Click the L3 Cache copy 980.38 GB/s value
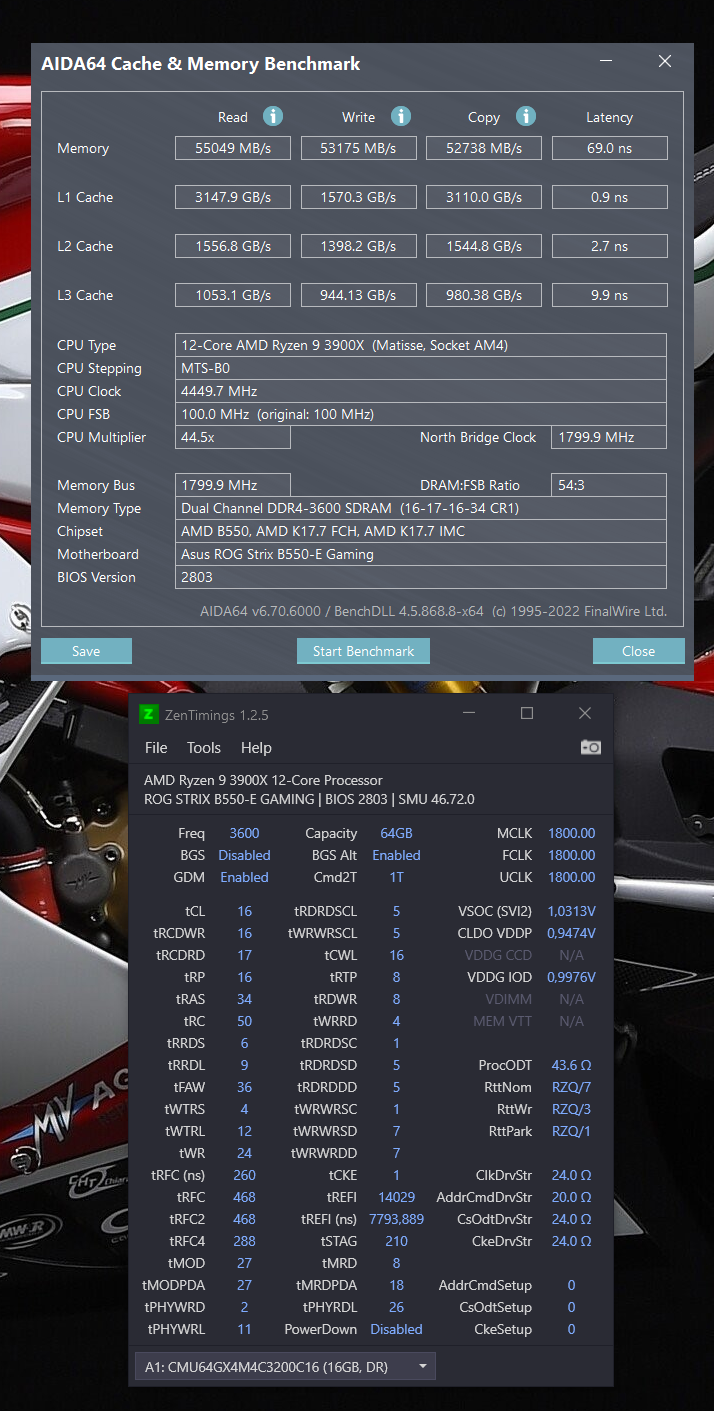The height and width of the screenshot is (1411, 714). [484, 295]
